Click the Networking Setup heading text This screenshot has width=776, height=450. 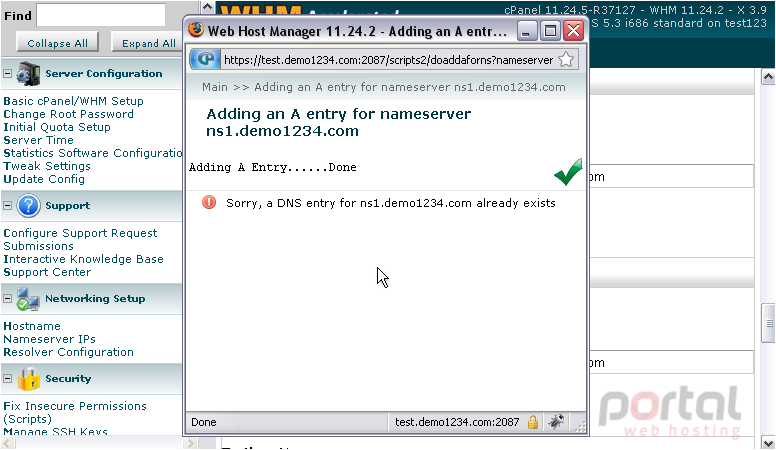(95, 299)
